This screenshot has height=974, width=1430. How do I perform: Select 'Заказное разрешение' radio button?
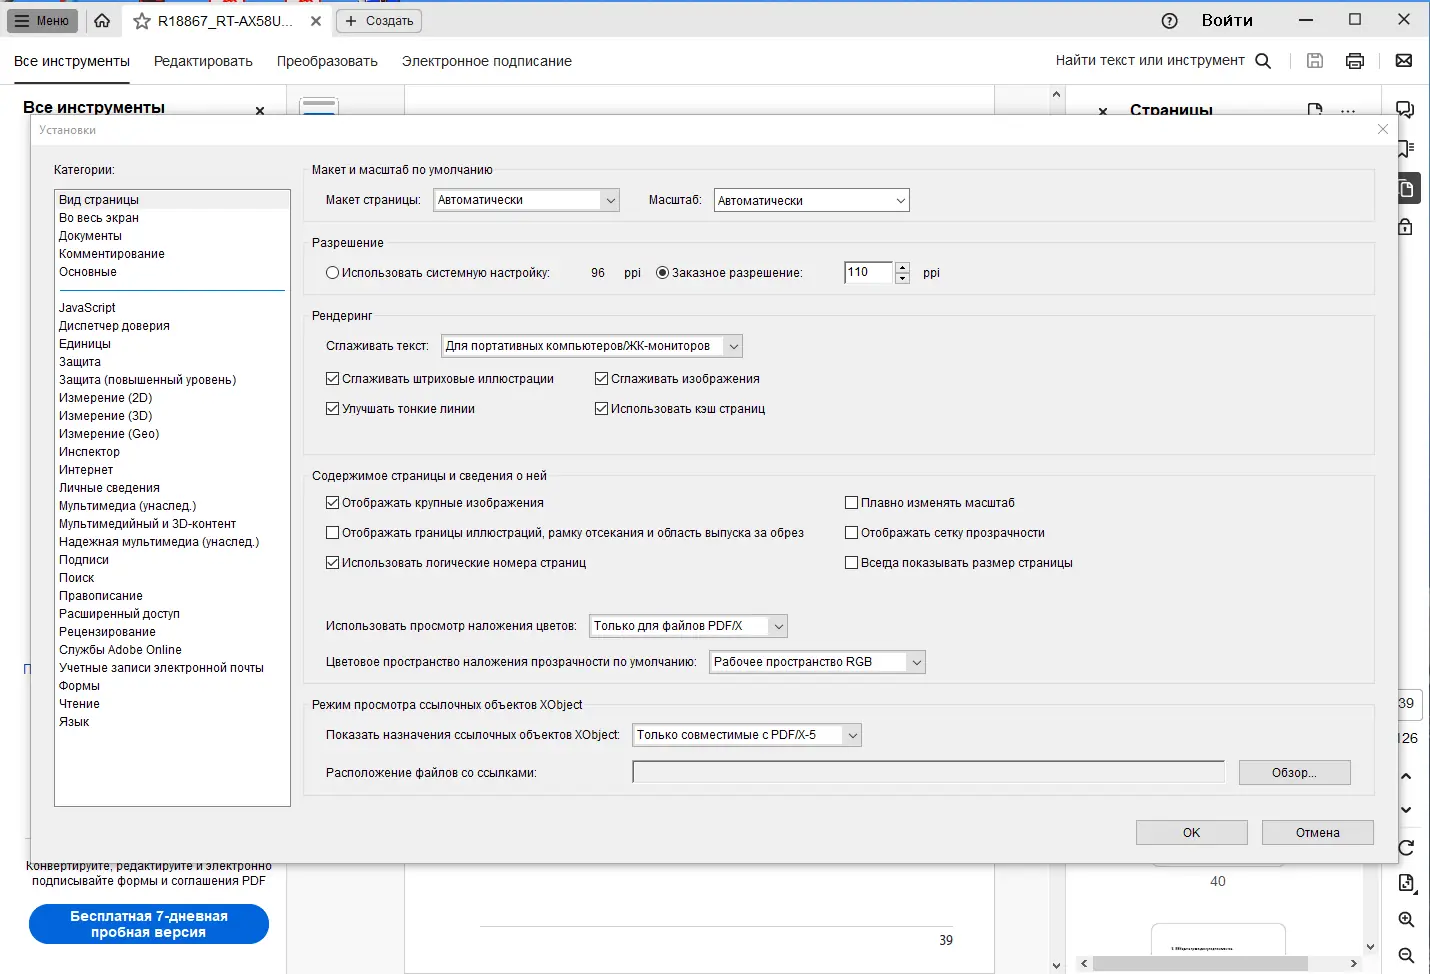[662, 272]
